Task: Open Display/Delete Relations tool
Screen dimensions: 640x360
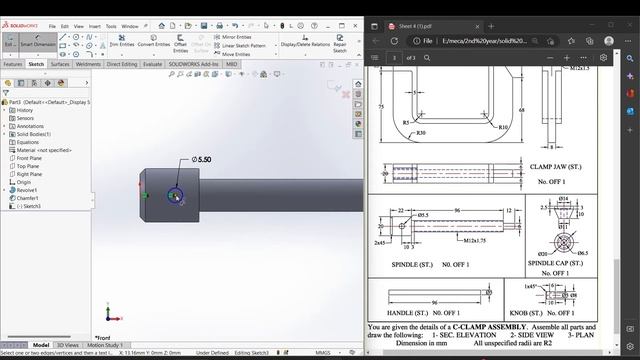Action: pyautogui.click(x=305, y=41)
